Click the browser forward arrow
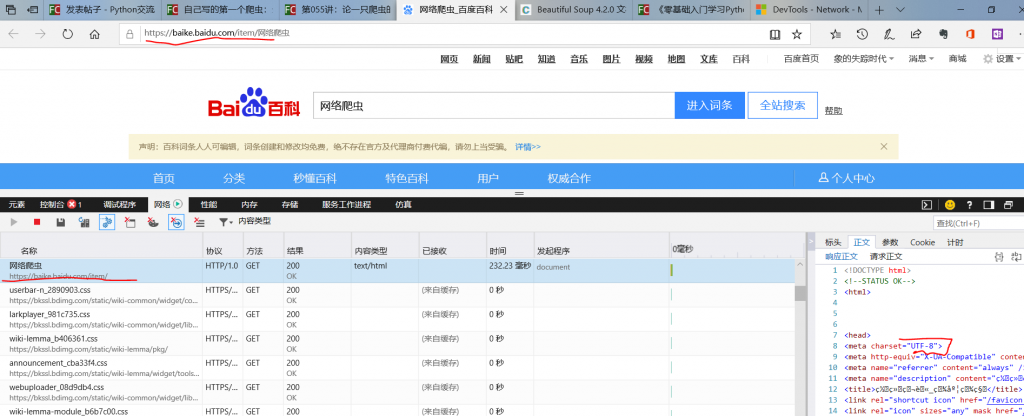 coord(40,34)
